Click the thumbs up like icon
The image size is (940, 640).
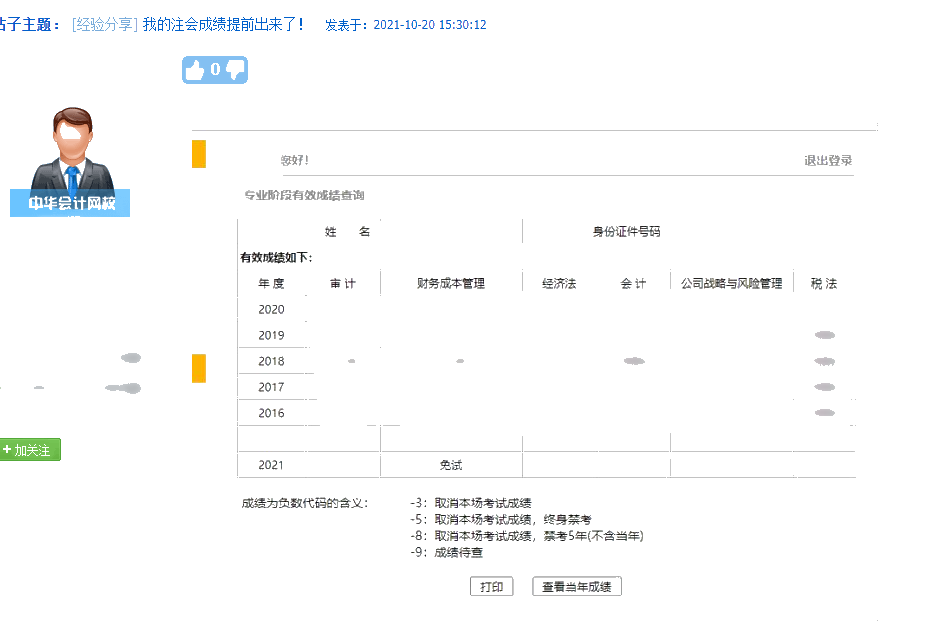[x=196, y=69]
